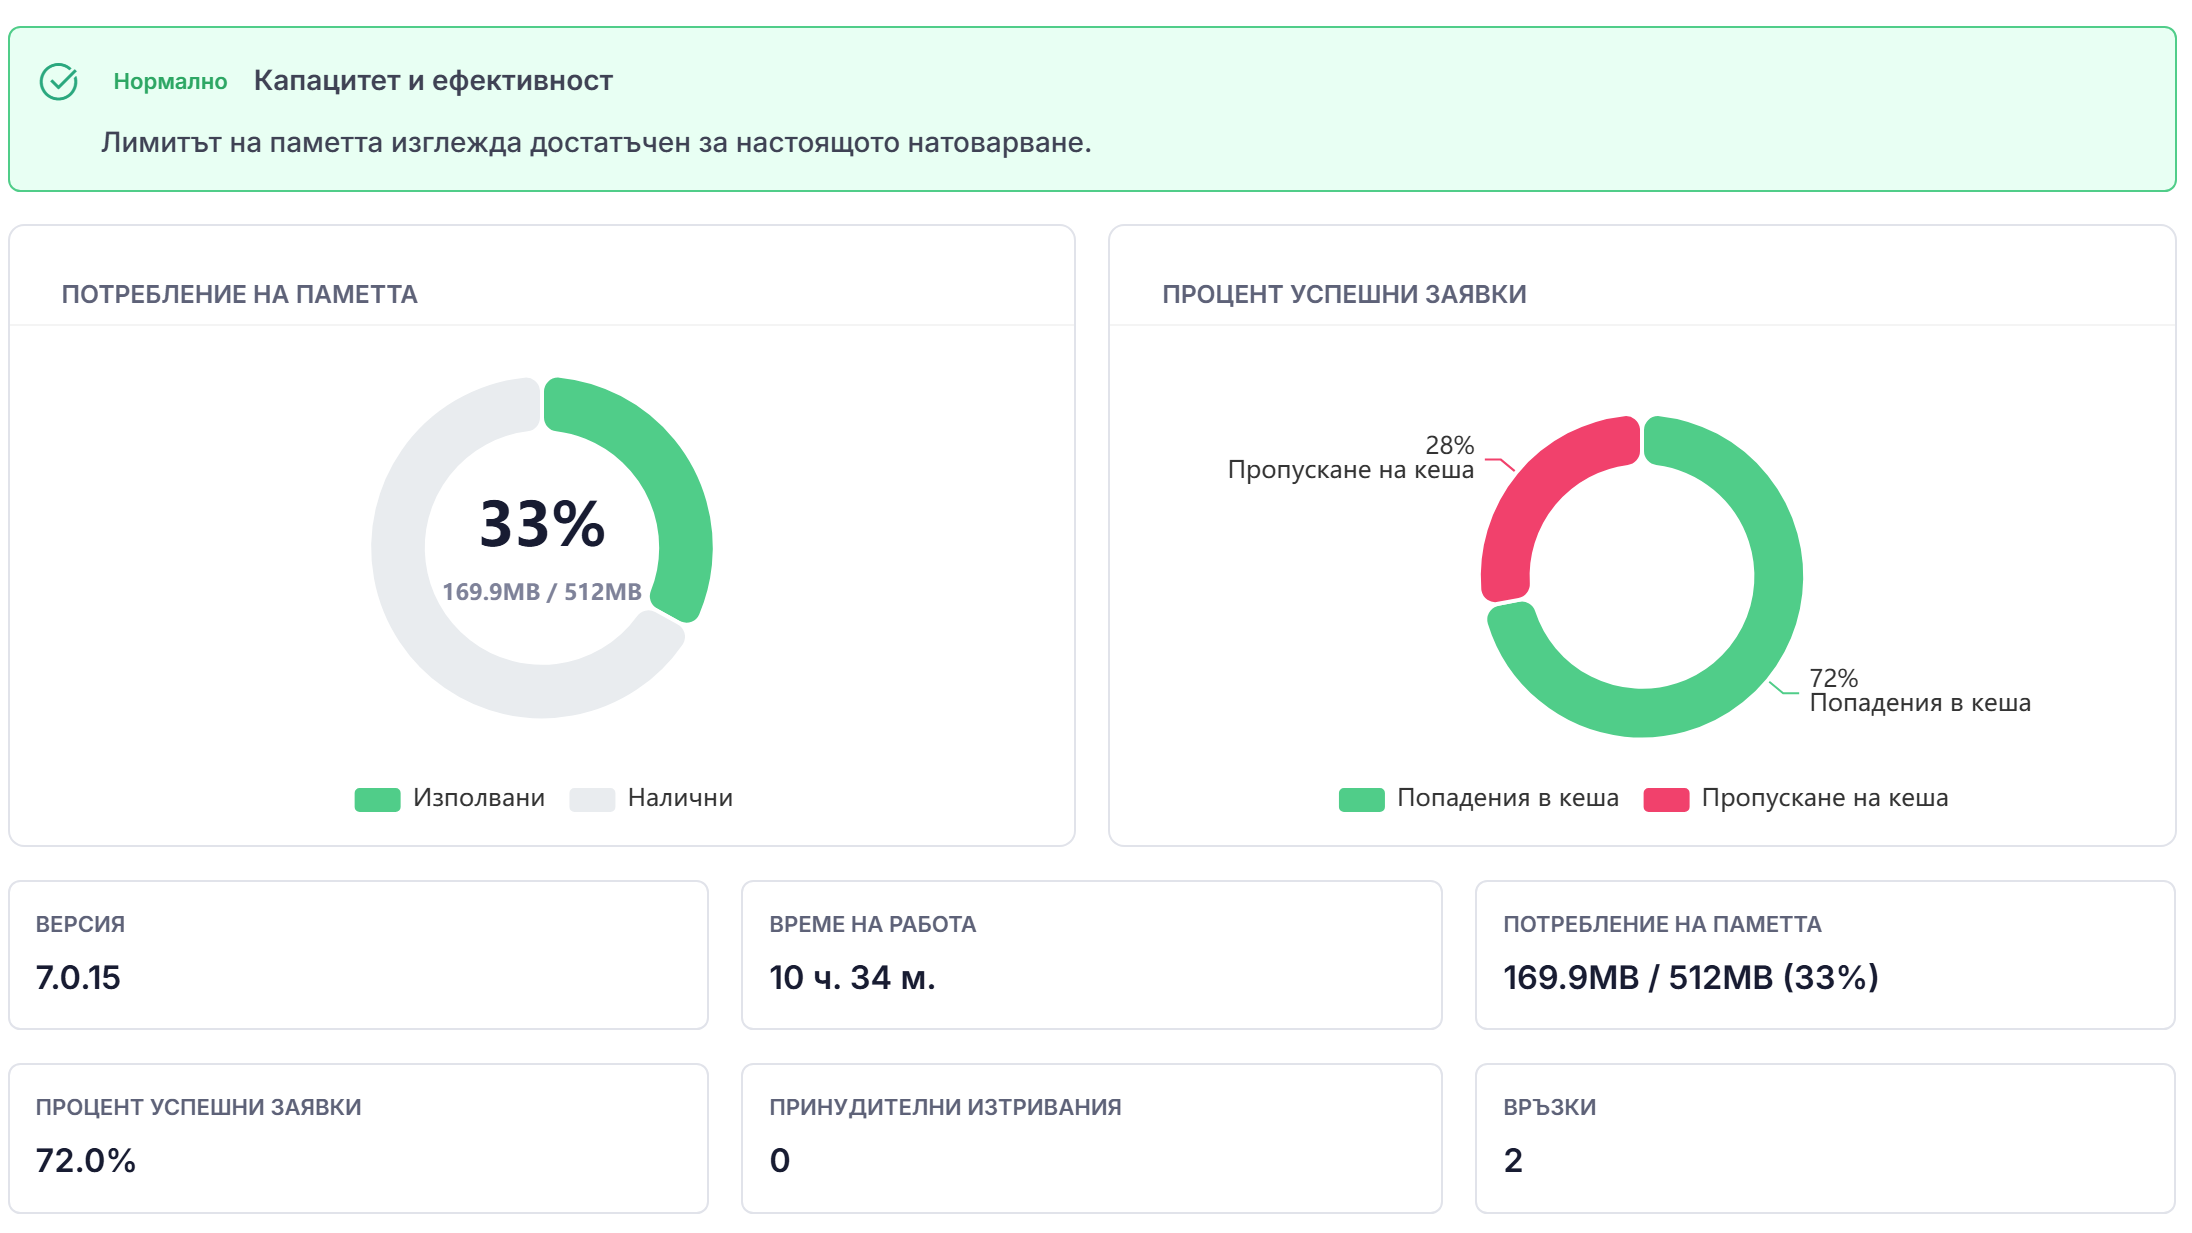Click value '169.9MB / 512MB (33%)'
Viewport: 2192px width, 1233px height.
[x=1691, y=978]
